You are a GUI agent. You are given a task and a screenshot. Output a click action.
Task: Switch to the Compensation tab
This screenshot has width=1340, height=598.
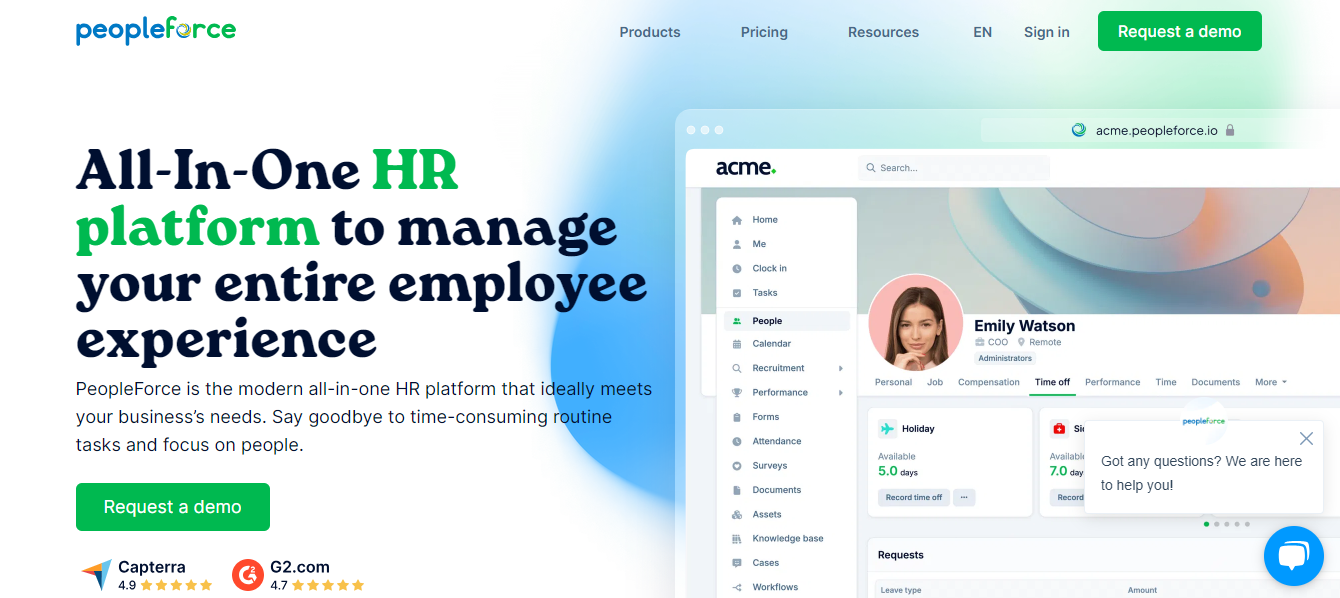pos(989,382)
